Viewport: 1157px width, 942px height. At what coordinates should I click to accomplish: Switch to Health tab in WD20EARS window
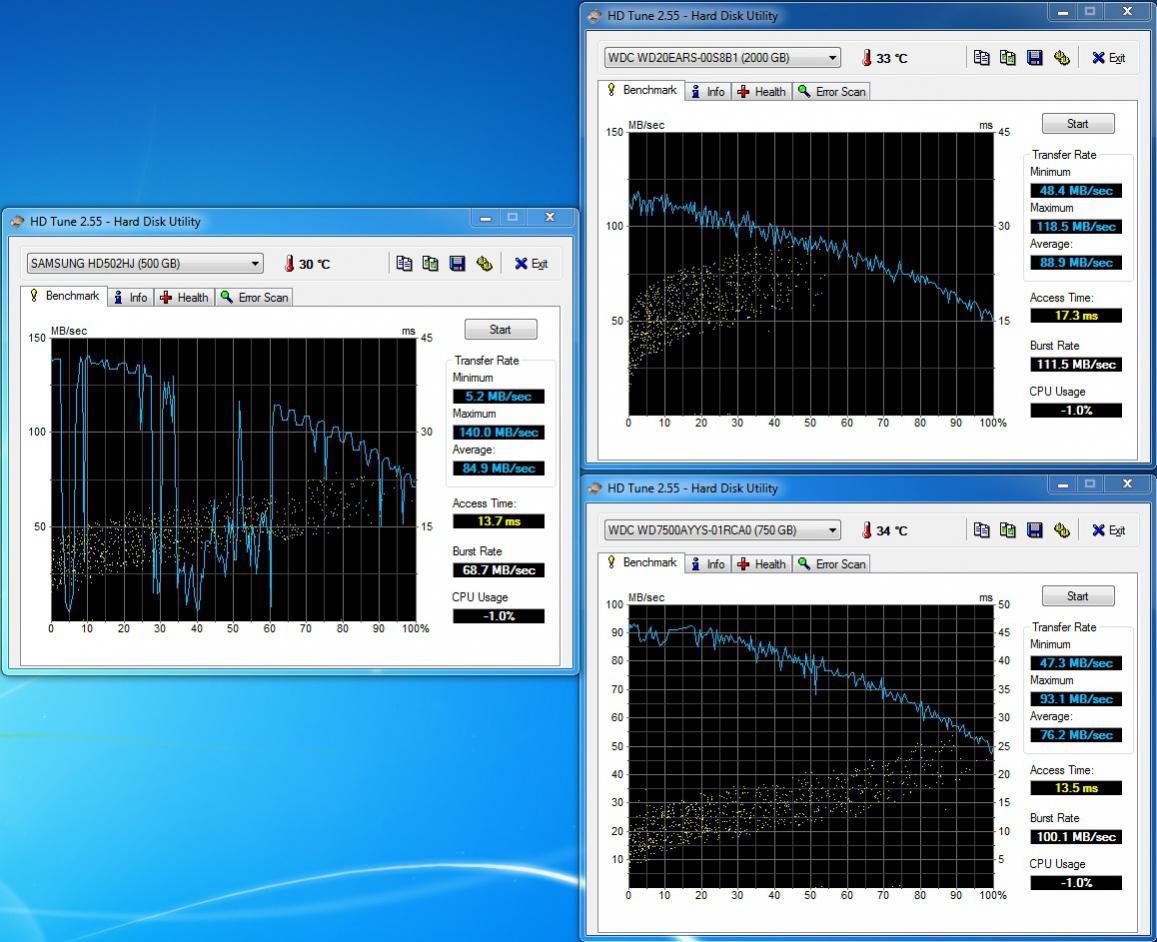click(x=762, y=91)
